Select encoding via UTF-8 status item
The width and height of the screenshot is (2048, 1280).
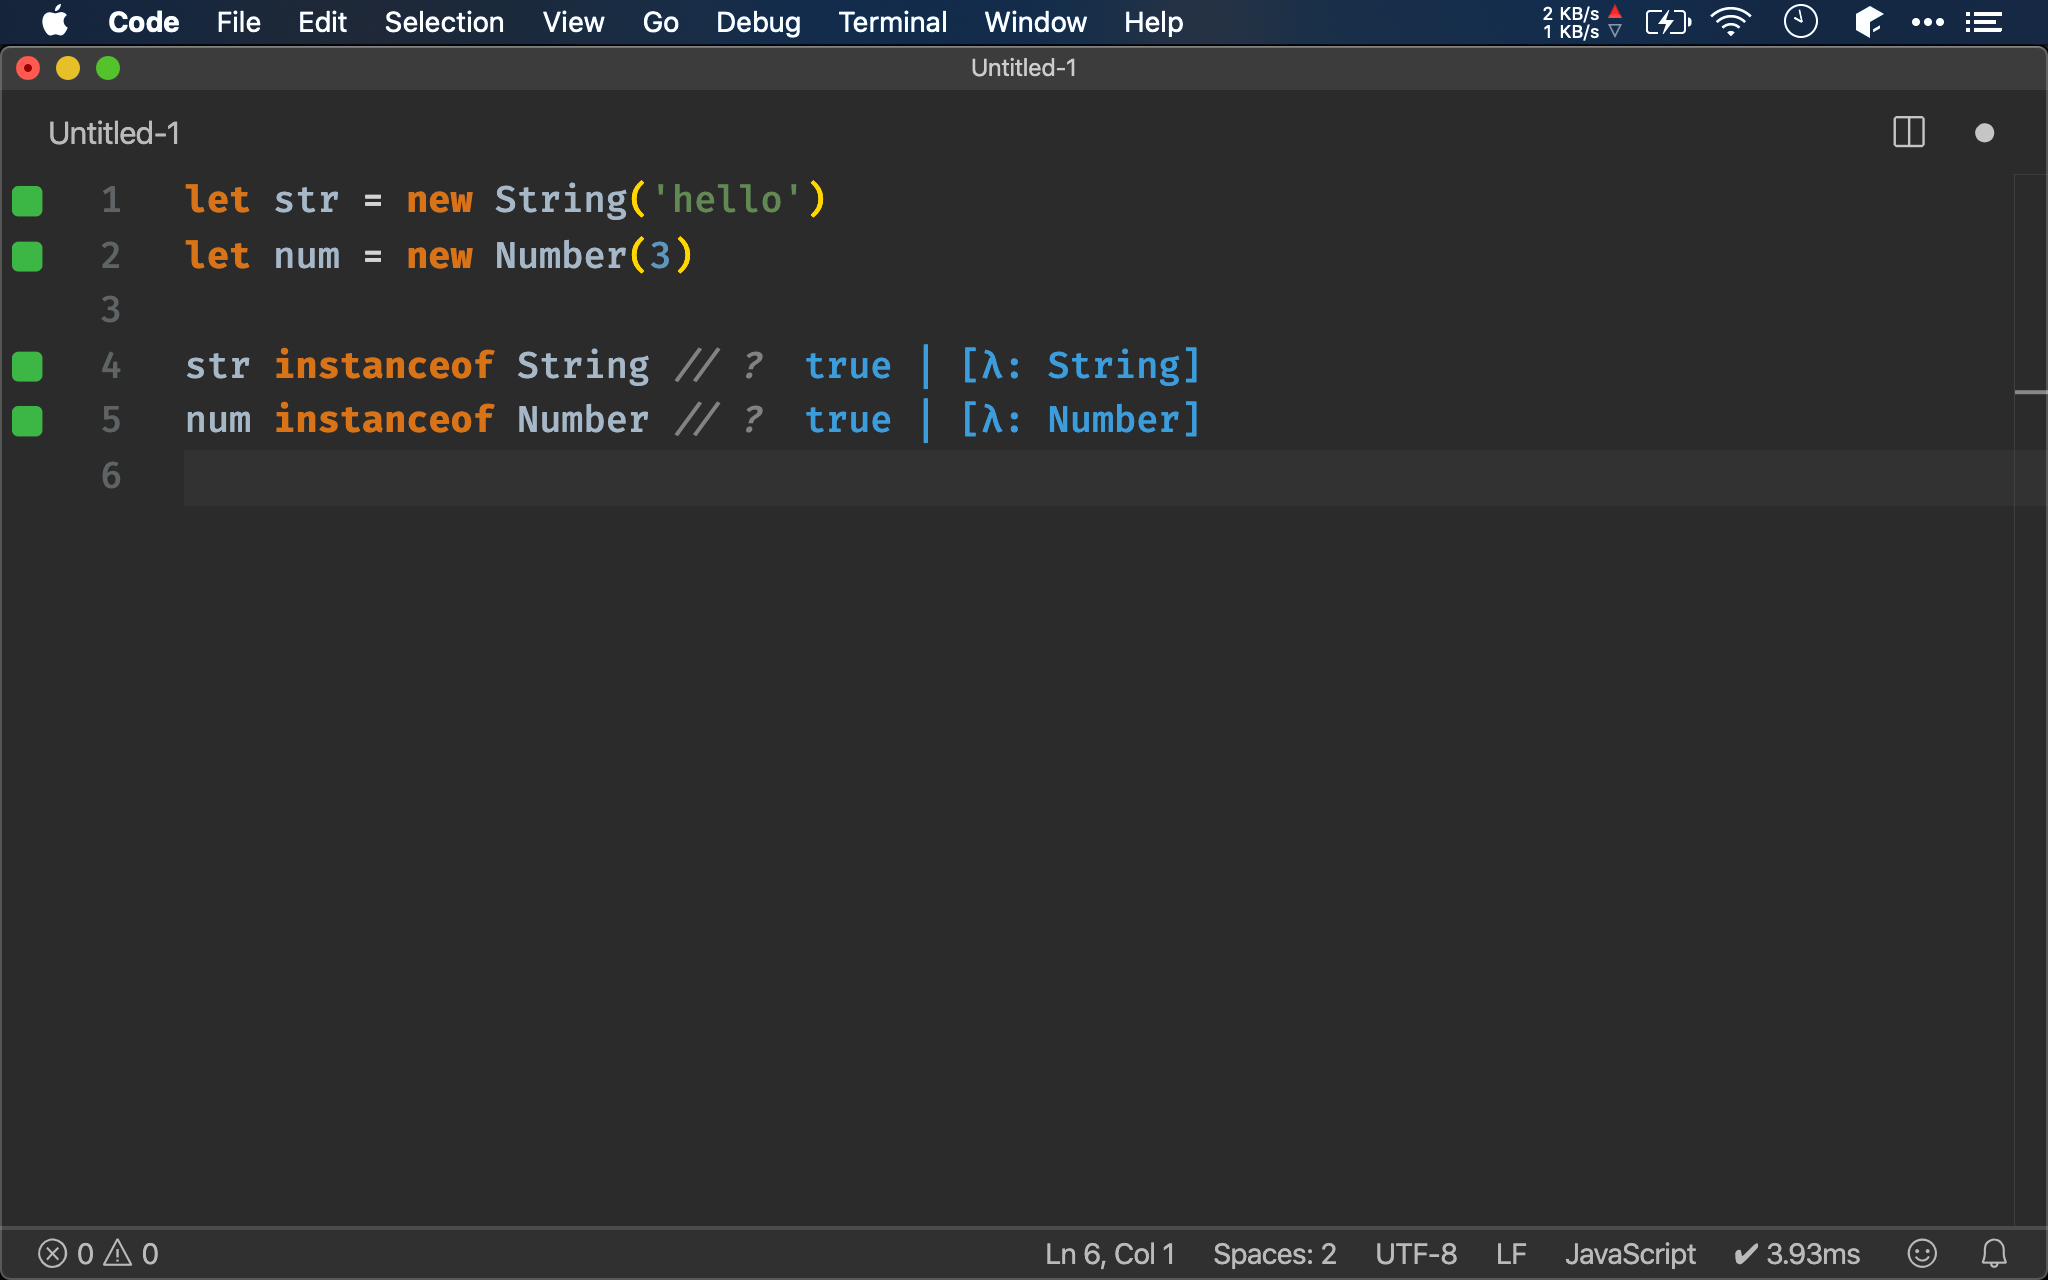(1415, 1253)
